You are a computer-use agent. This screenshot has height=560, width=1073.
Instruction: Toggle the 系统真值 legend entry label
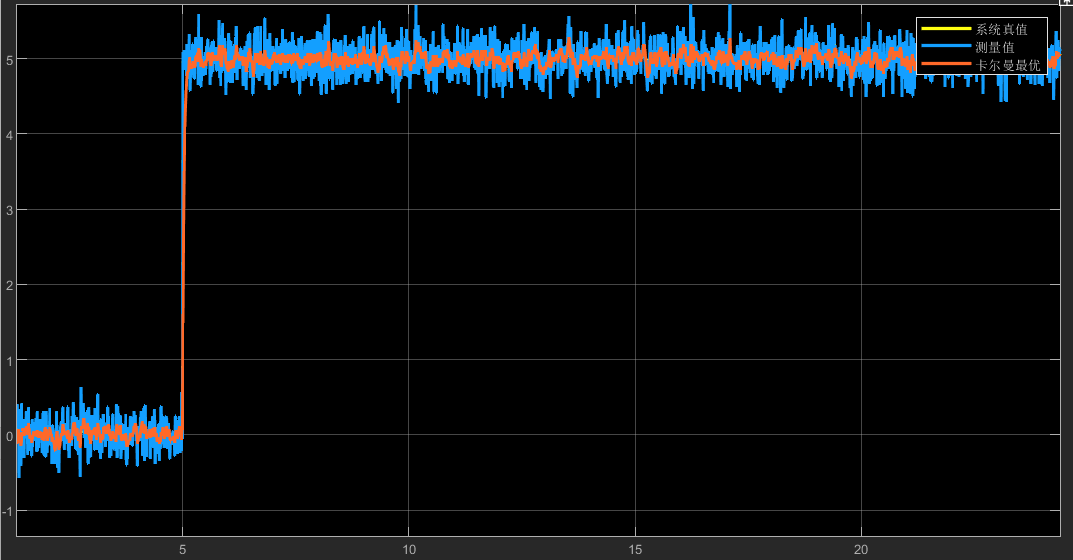pos(1001,29)
